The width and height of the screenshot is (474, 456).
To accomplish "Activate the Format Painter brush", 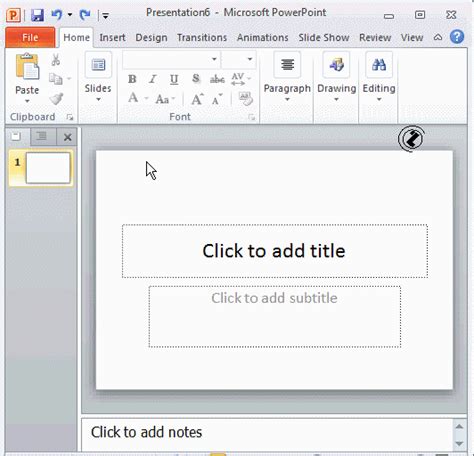I will [x=56, y=99].
